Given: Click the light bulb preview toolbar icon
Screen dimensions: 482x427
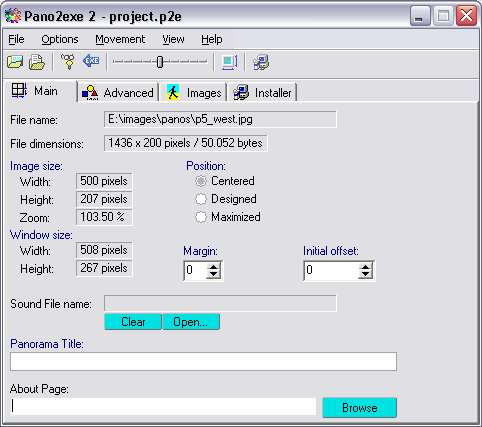Looking at the screenshot, I should (68, 62).
